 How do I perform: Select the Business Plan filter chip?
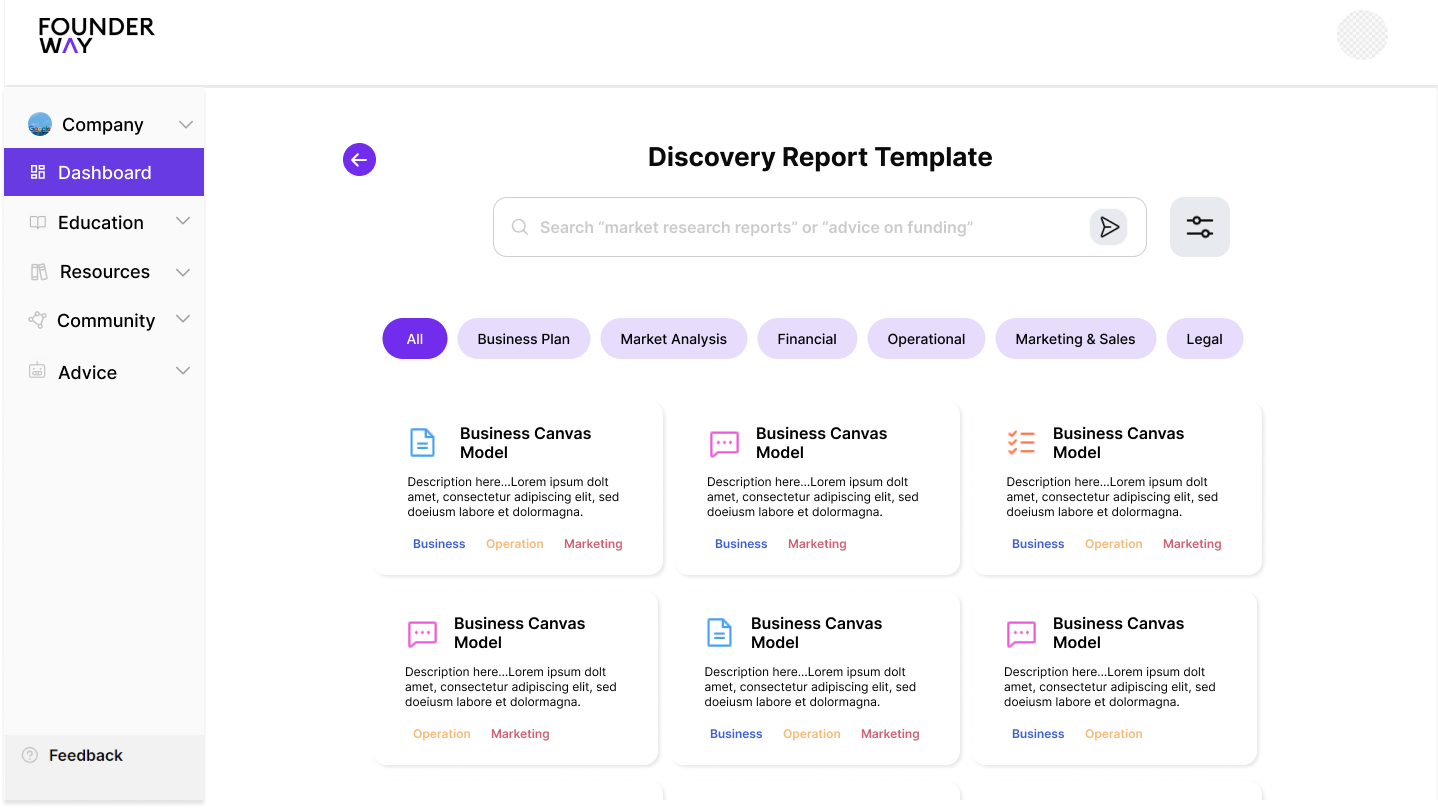click(524, 339)
